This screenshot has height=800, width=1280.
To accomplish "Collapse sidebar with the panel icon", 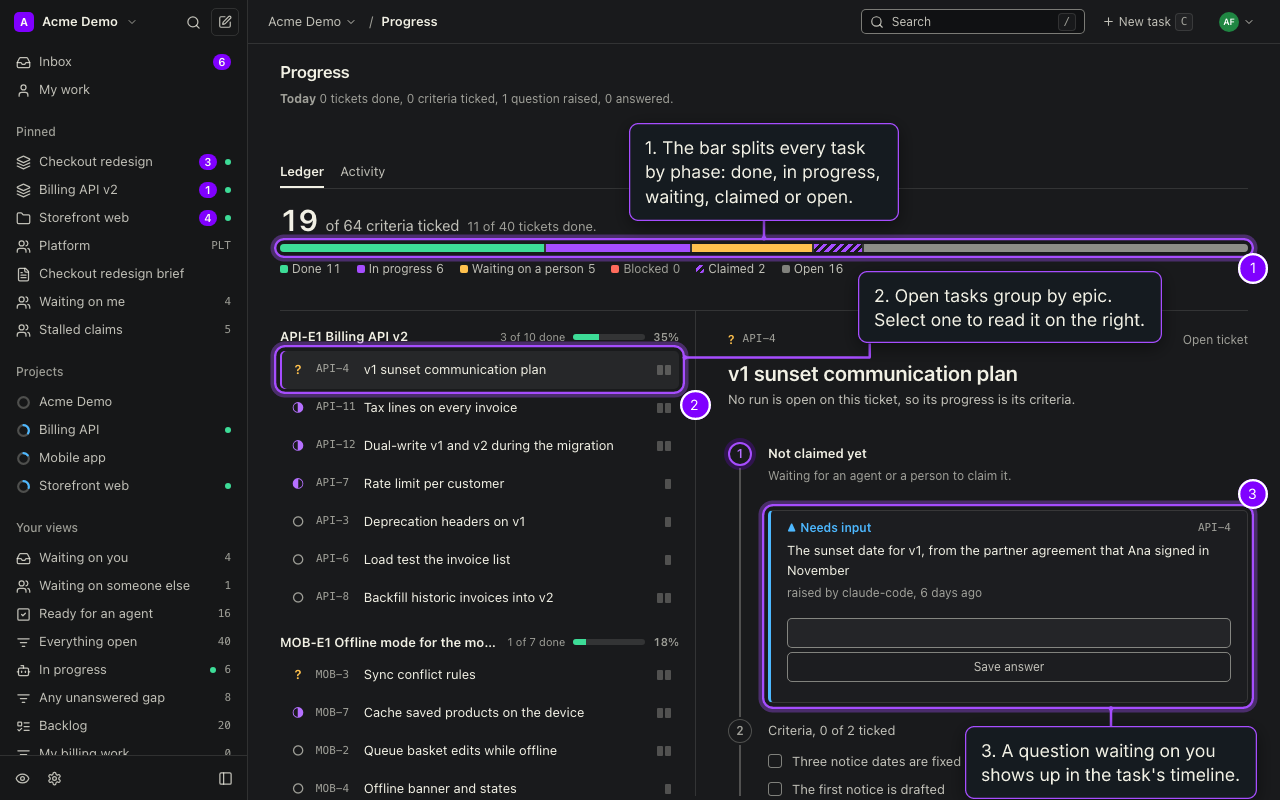I will [225, 778].
